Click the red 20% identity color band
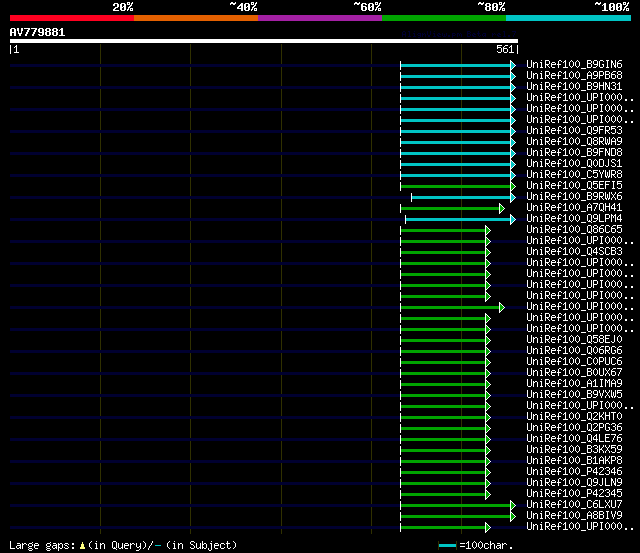The width and height of the screenshot is (640, 553). (72, 18)
